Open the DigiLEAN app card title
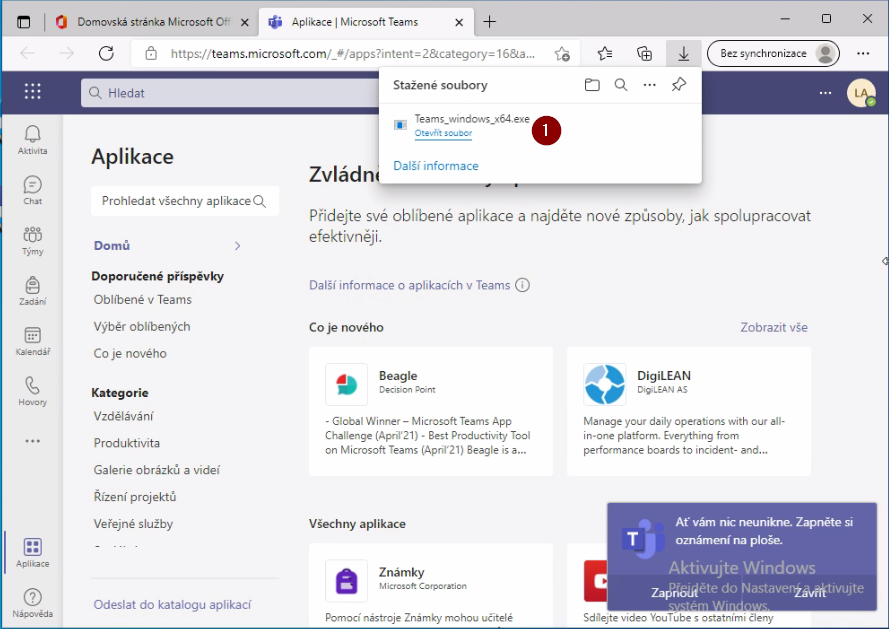 coord(664,375)
